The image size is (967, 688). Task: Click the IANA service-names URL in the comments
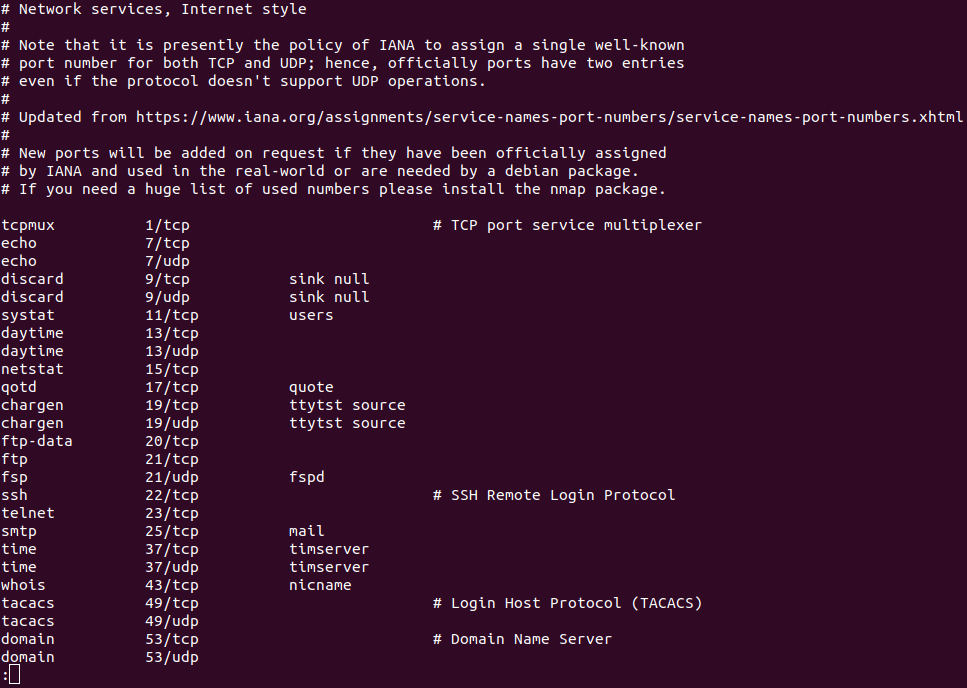[549, 117]
